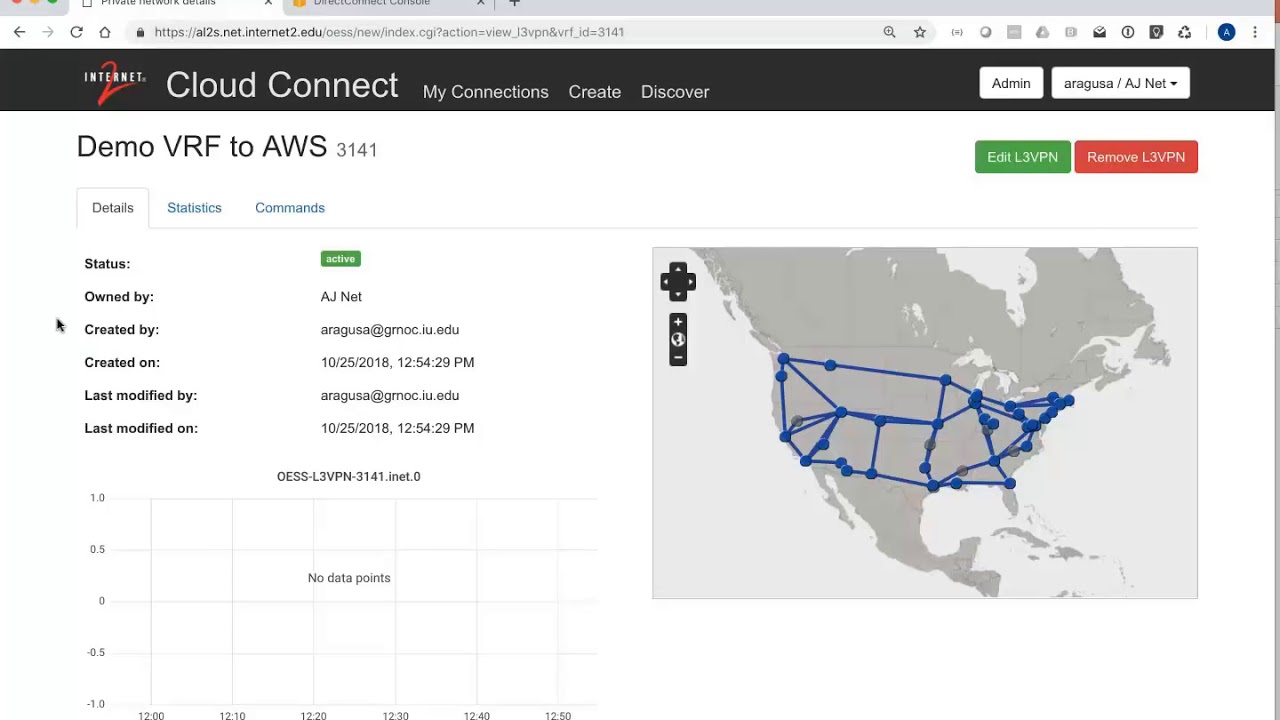Click the Admin button
The image size is (1280, 720).
pos(1011,83)
